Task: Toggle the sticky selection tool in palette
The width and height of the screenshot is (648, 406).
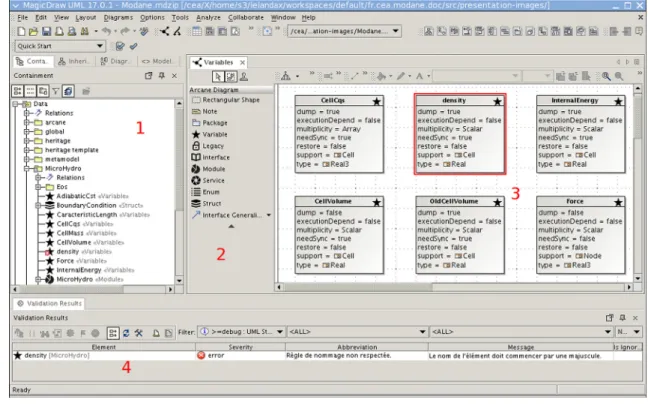Action: 230,76
